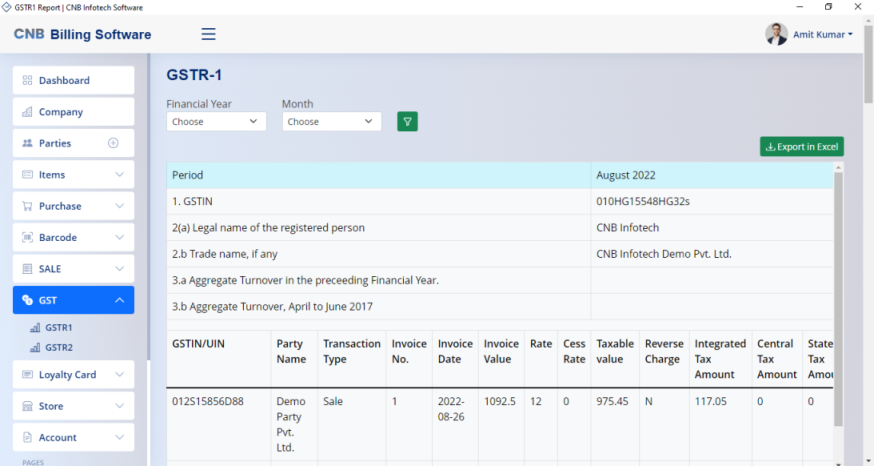This screenshot has width=874, height=466.
Task: Click the Barcode sidebar icon
Action: 28,238
